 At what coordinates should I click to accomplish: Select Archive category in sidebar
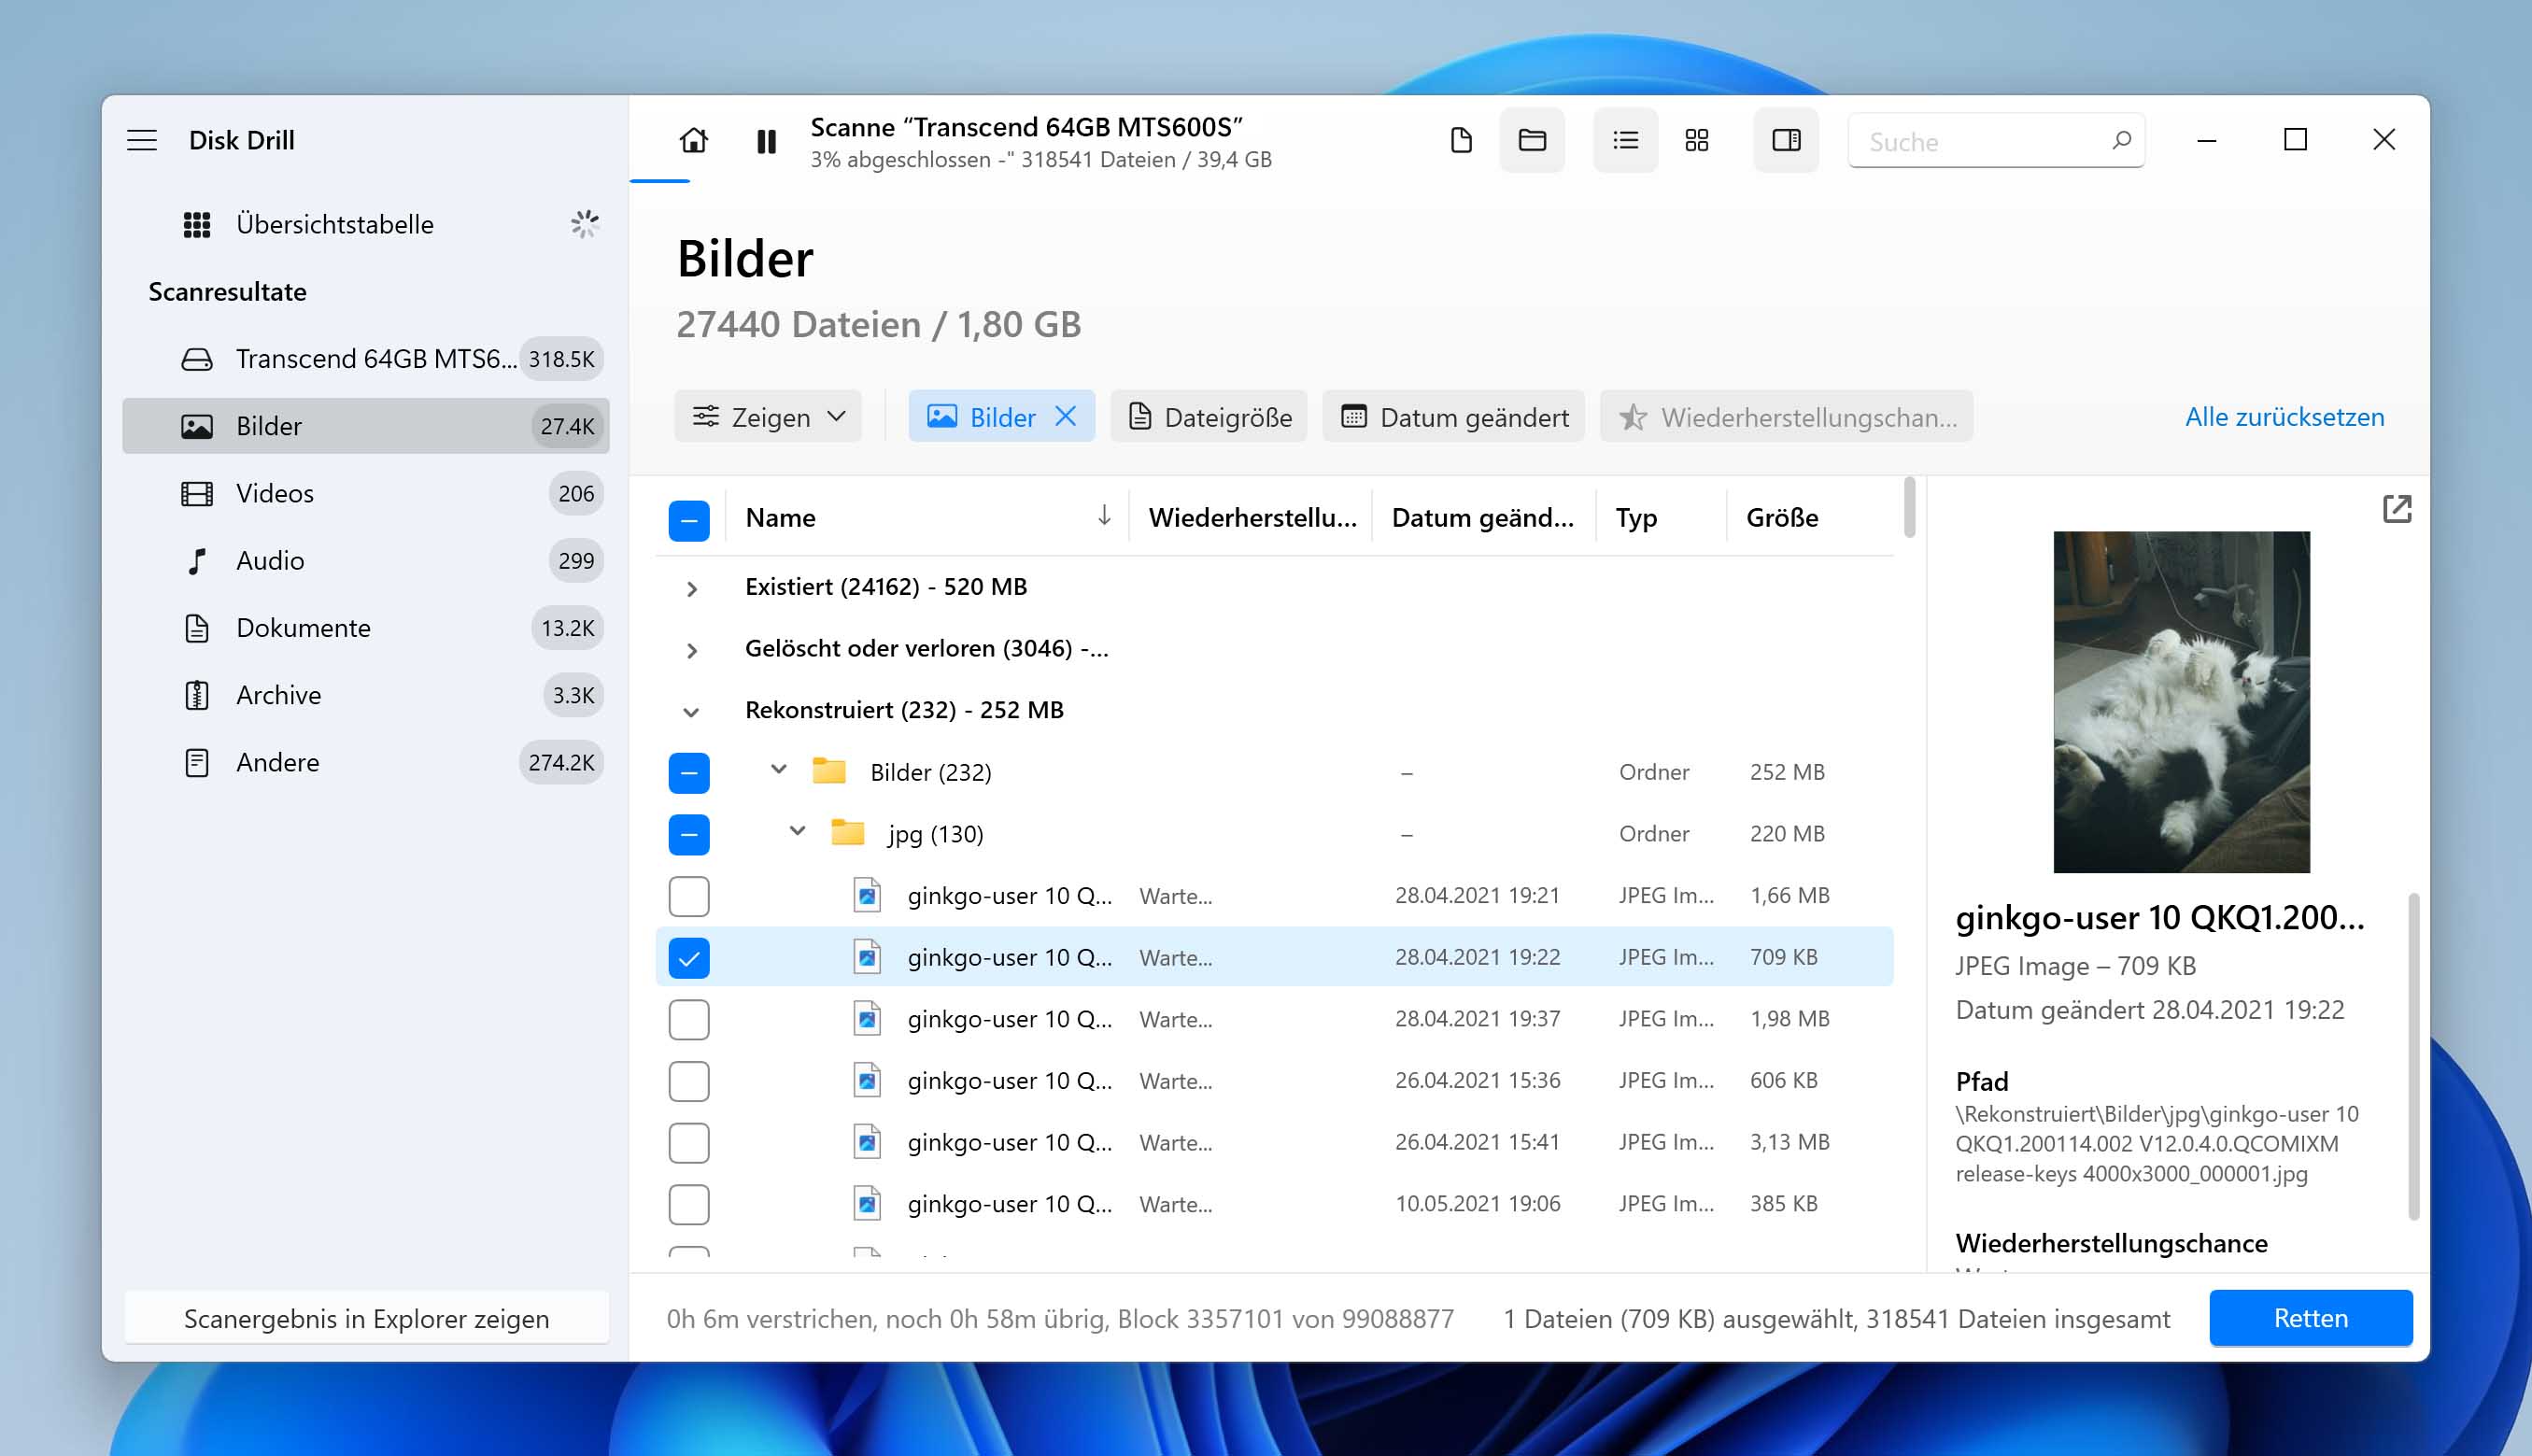(x=366, y=695)
